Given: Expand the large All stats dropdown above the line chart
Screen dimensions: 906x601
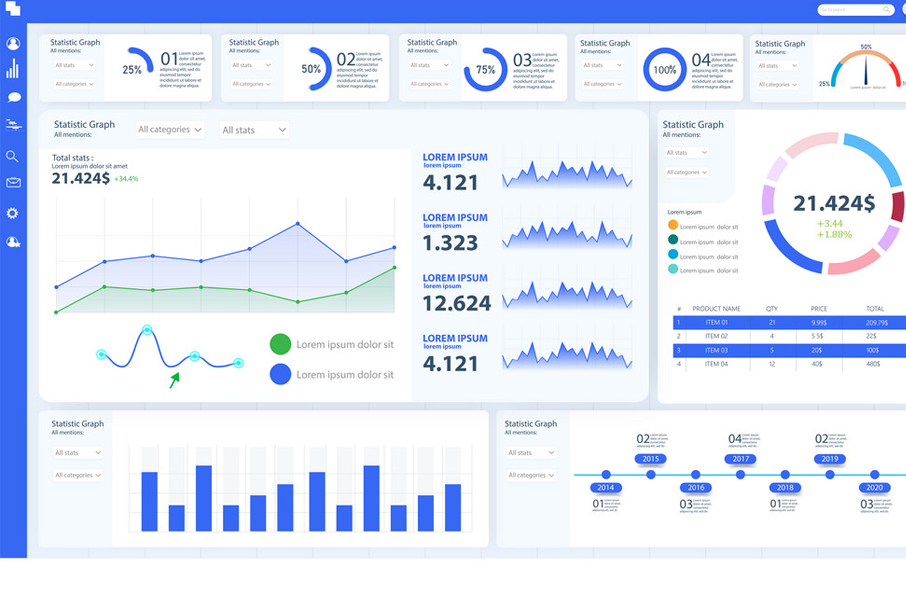Looking at the screenshot, I should coord(254,130).
